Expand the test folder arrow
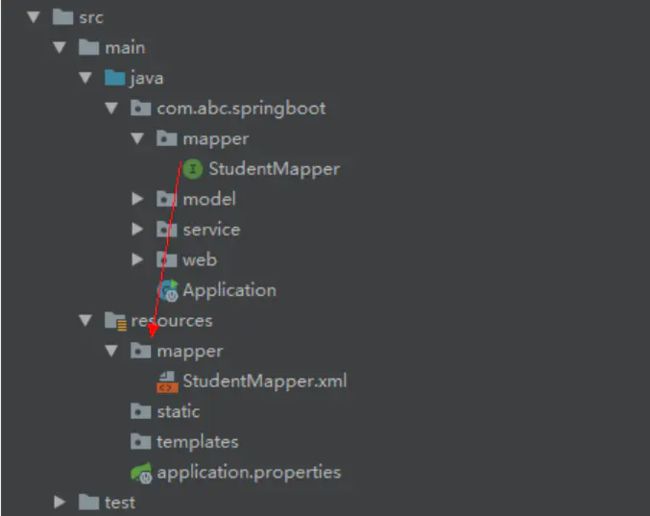Image resolution: width=650 pixels, height=516 pixels. [60, 502]
